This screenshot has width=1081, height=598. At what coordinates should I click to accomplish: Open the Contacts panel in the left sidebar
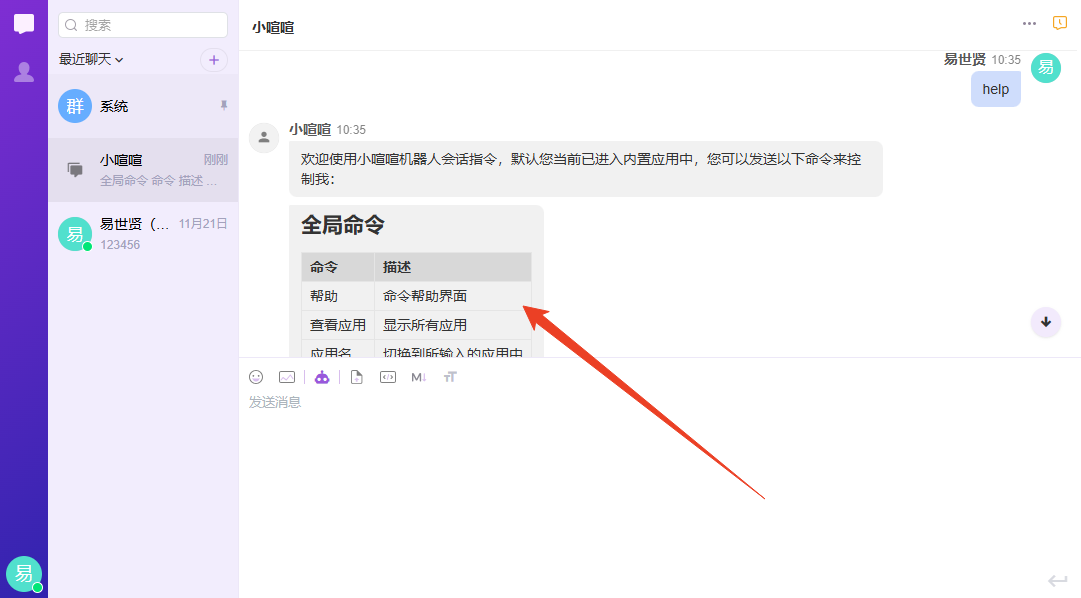pos(23,70)
